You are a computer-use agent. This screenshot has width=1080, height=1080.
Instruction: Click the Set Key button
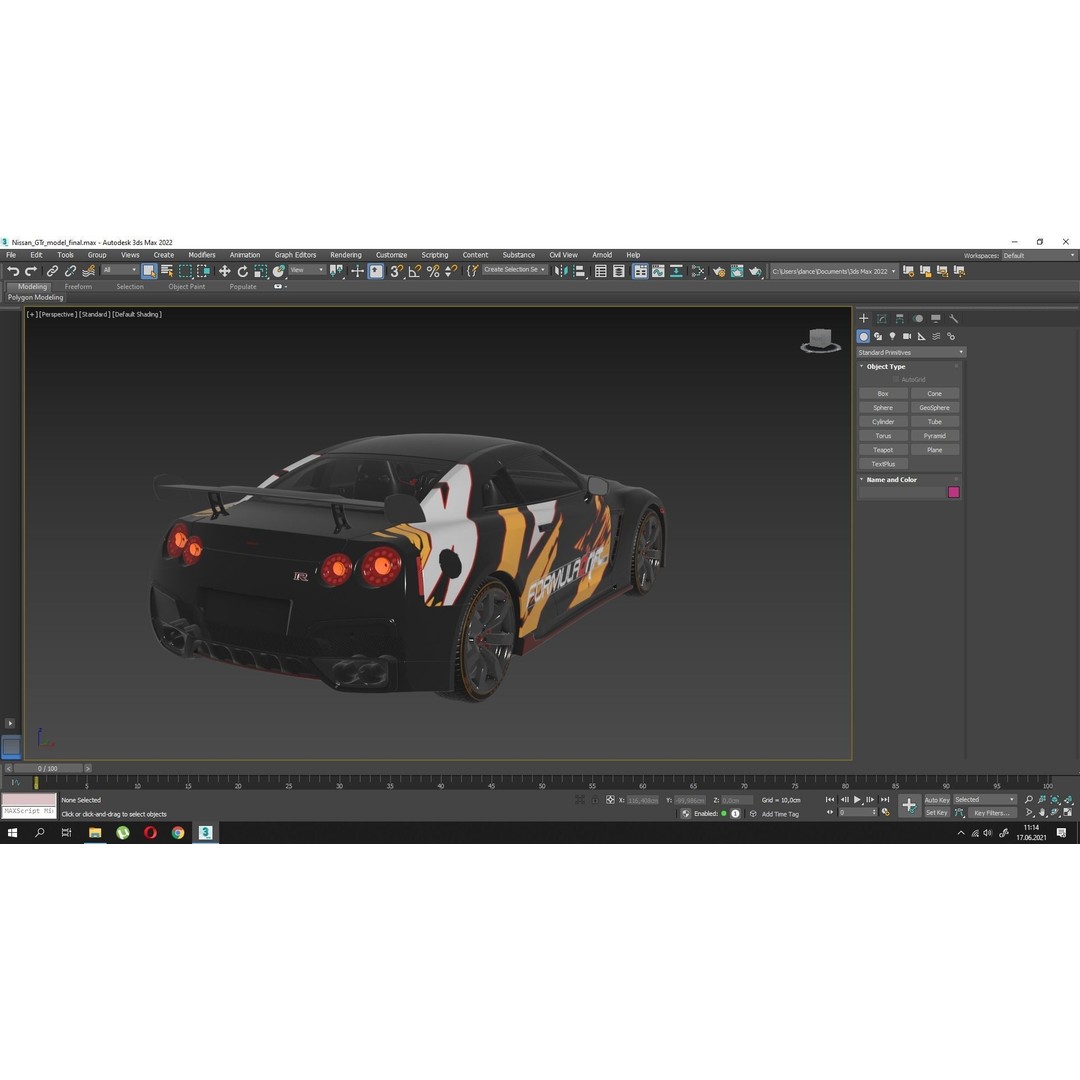click(x=937, y=813)
